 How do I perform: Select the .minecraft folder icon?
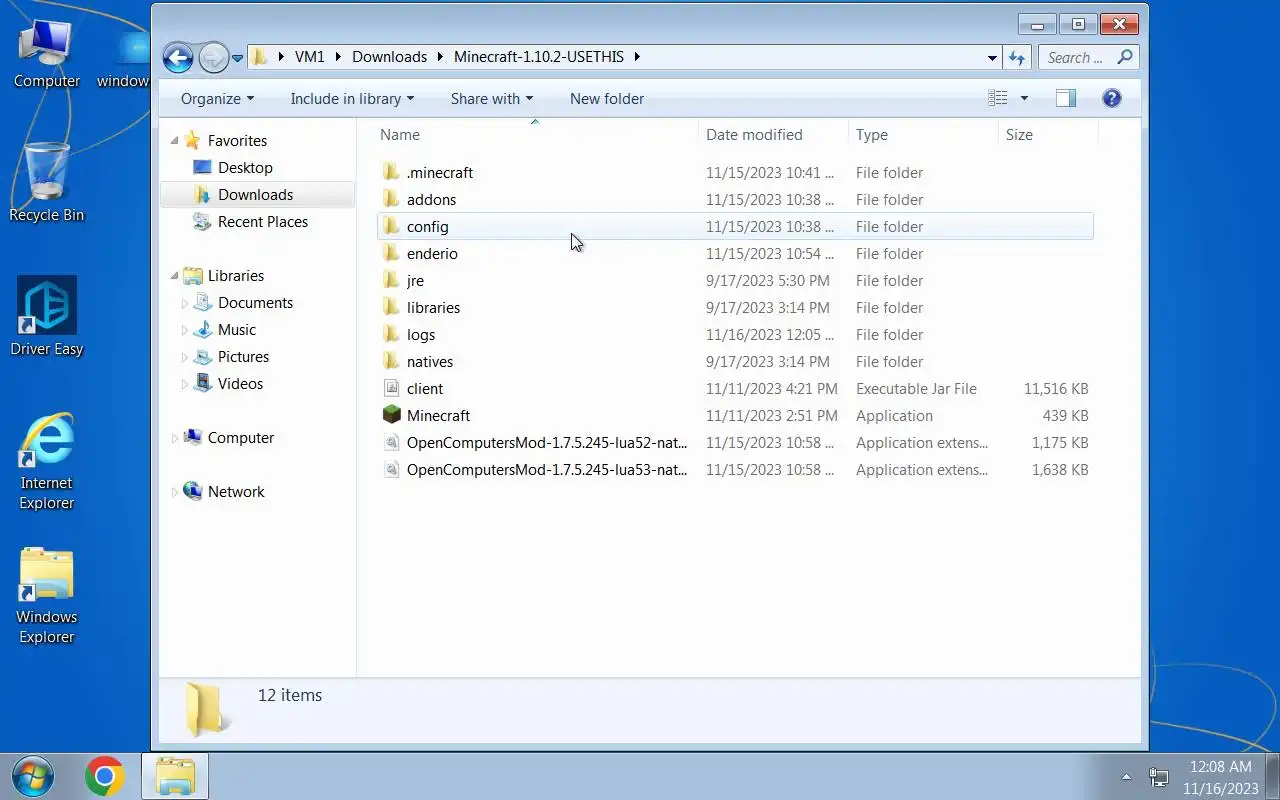392,172
